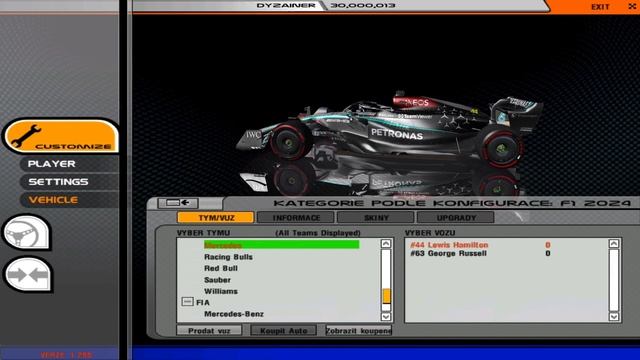Click the orange team list scrollbar thumb
The width and height of the screenshot is (640, 360).
point(386,296)
